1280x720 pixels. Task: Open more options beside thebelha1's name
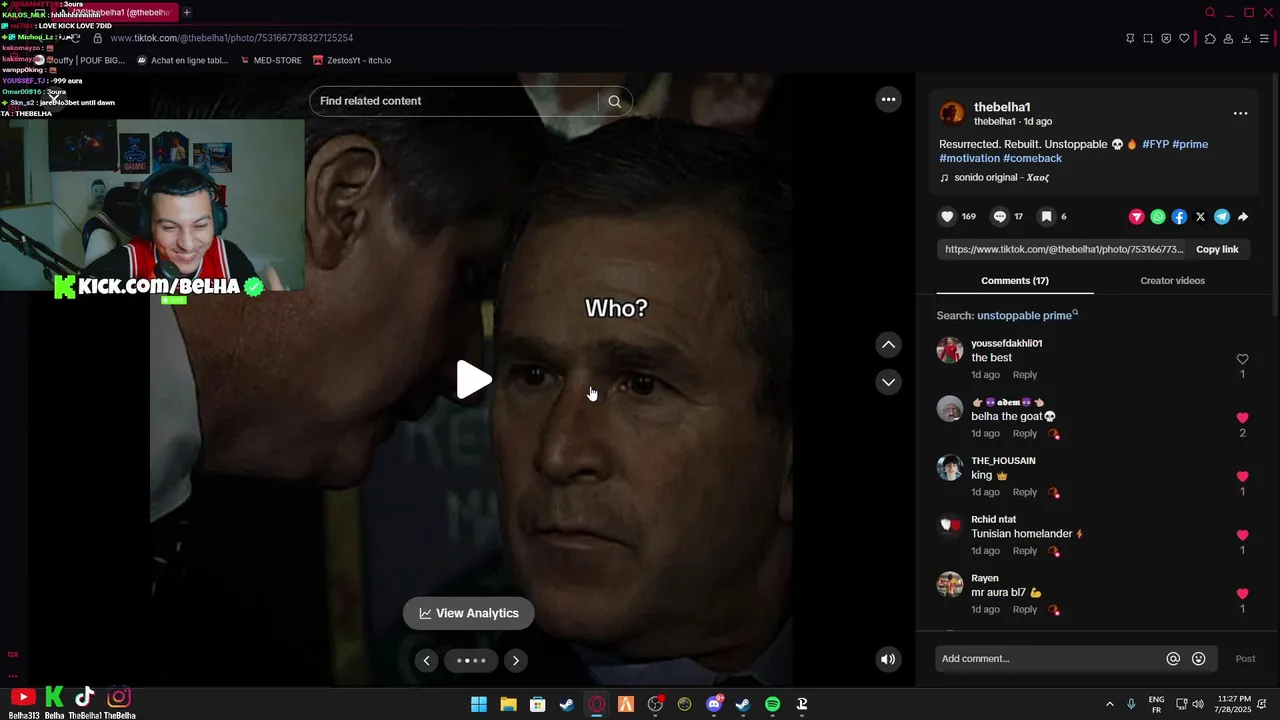pyautogui.click(x=1240, y=114)
